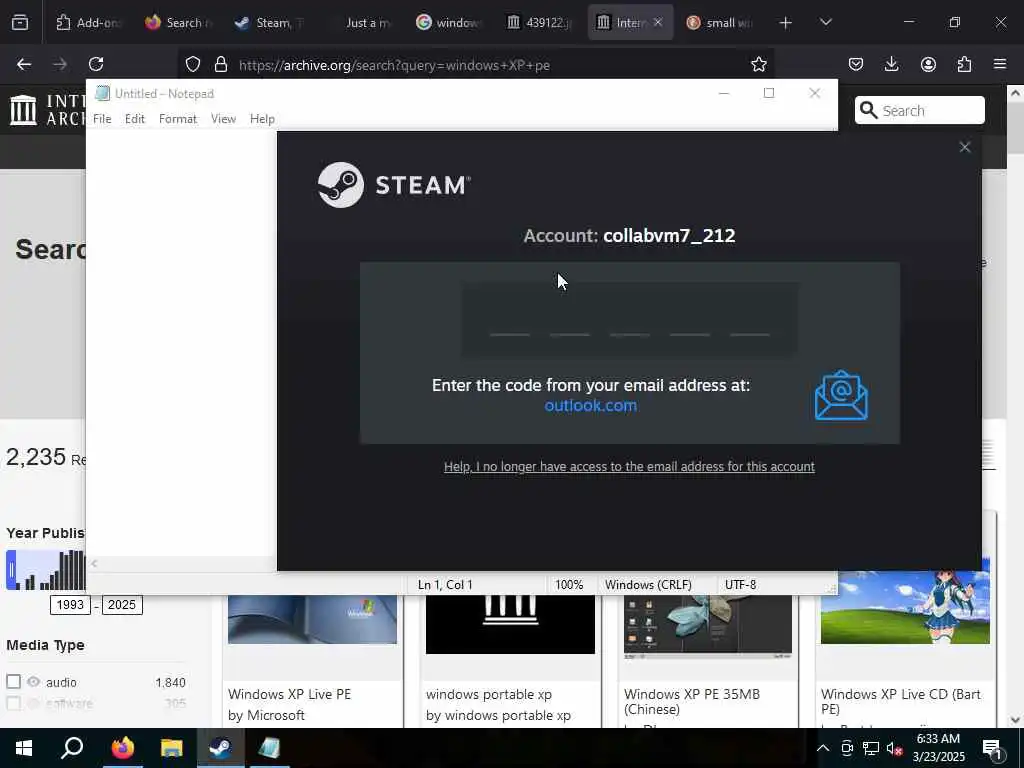
Task: Open Notepad Help menu
Action: pyautogui.click(x=262, y=119)
